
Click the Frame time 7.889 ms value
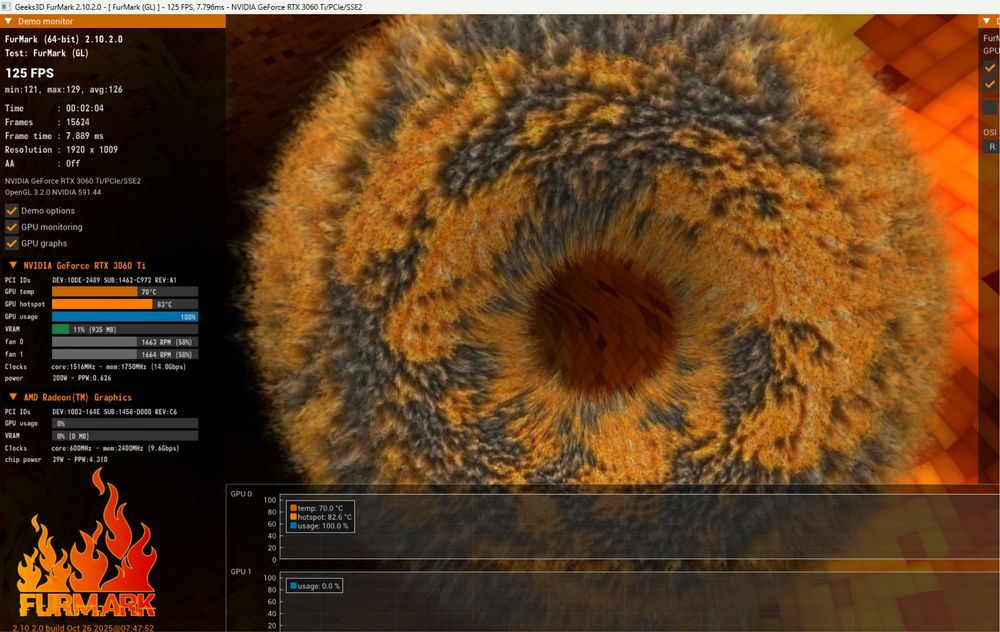[84, 136]
